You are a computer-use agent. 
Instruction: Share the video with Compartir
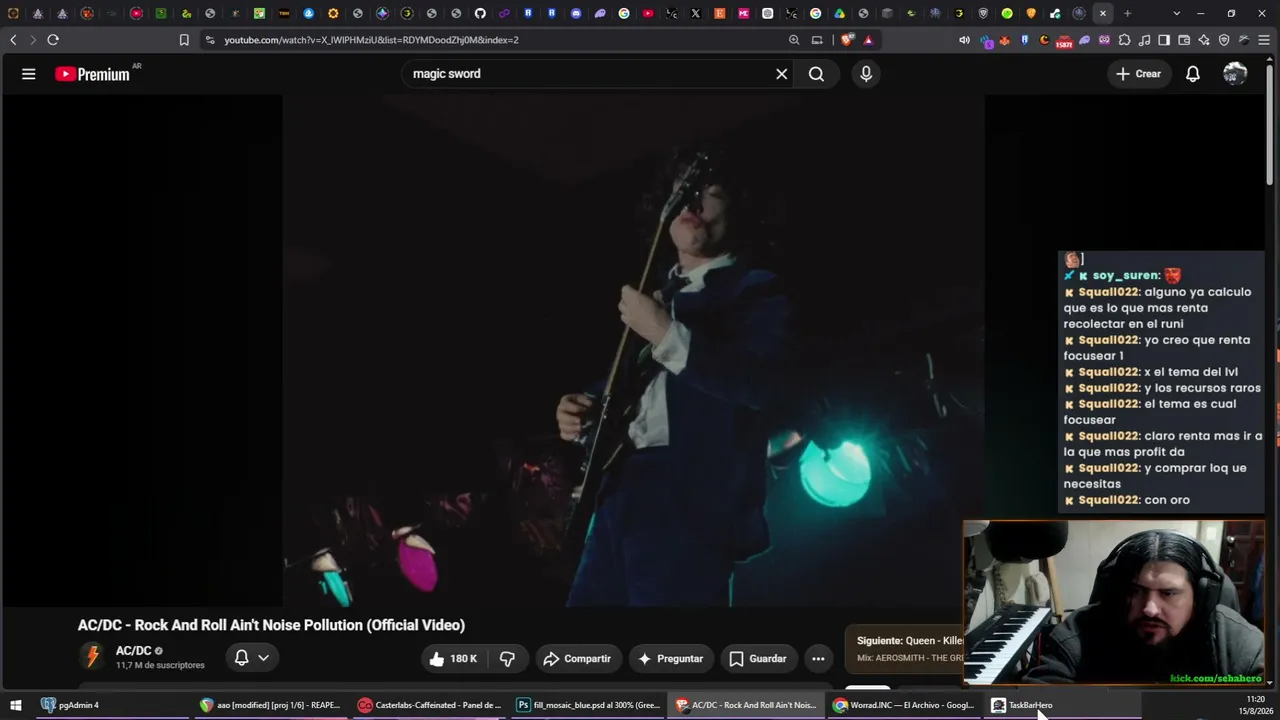point(577,659)
